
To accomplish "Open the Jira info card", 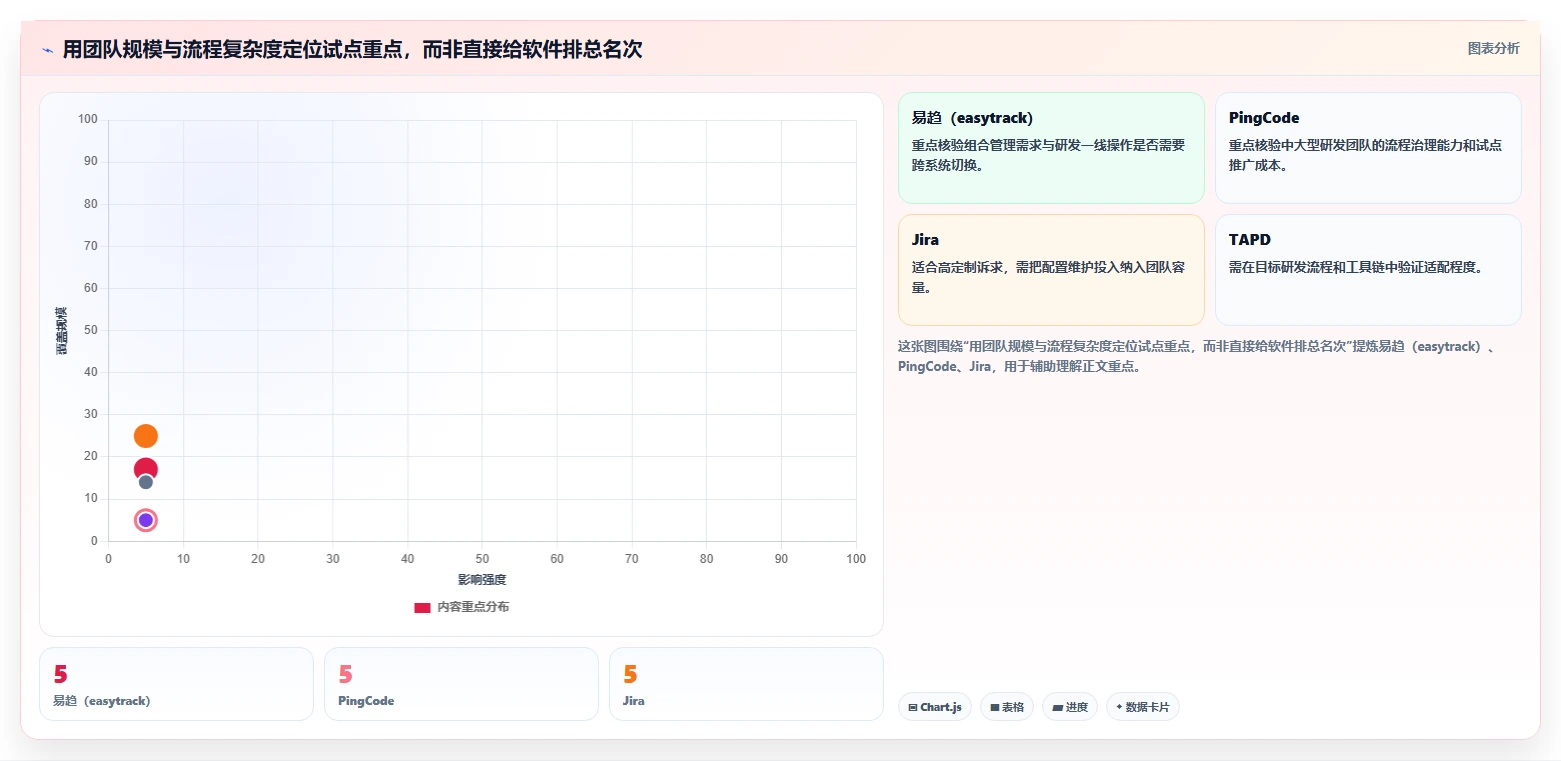I will (1051, 270).
